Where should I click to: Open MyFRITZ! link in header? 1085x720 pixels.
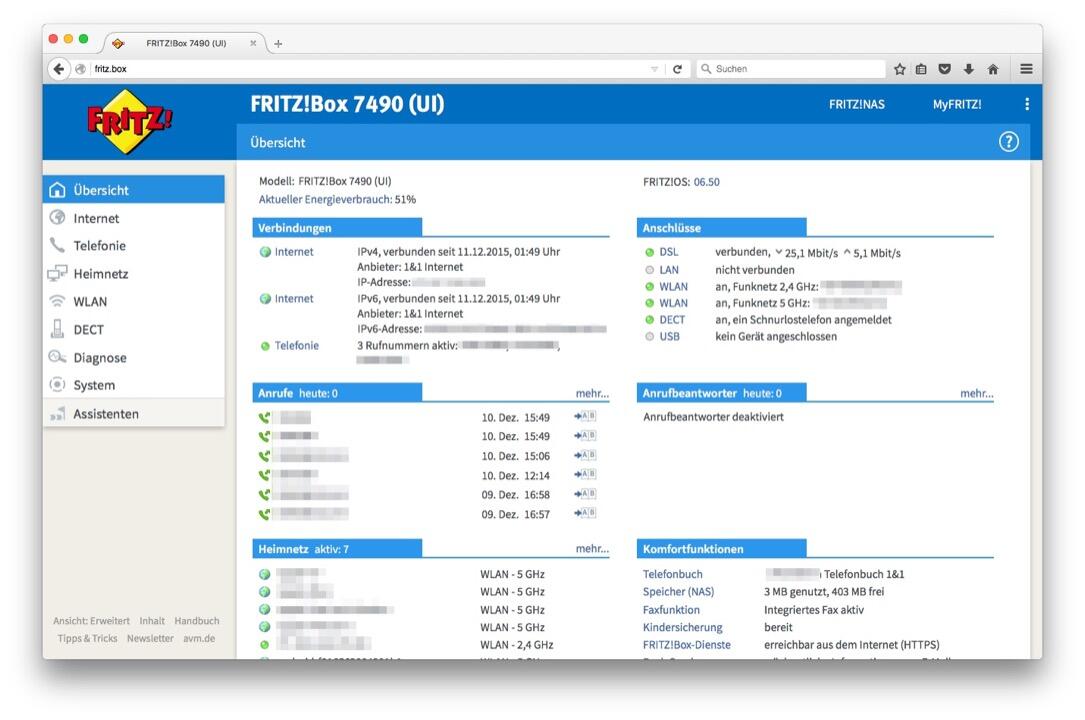[x=957, y=104]
